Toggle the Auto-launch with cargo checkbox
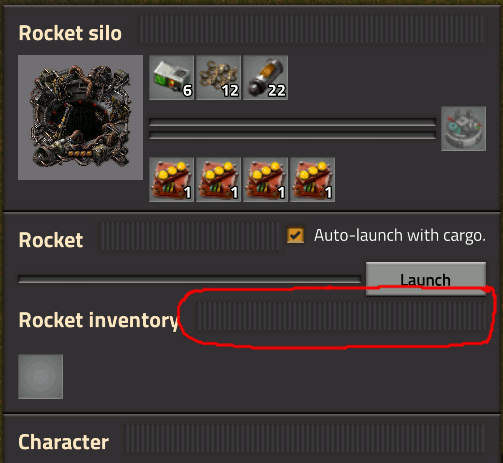This screenshot has height=463, width=503. [295, 235]
